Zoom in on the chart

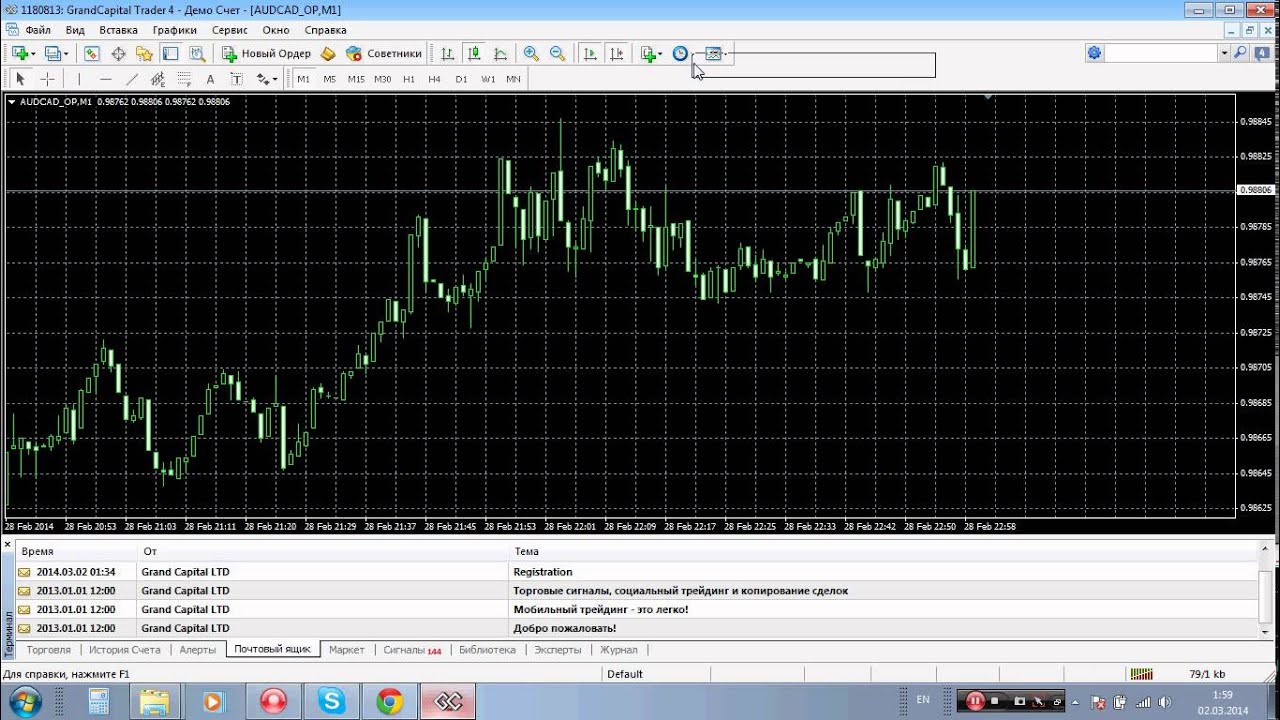pyautogui.click(x=531, y=53)
